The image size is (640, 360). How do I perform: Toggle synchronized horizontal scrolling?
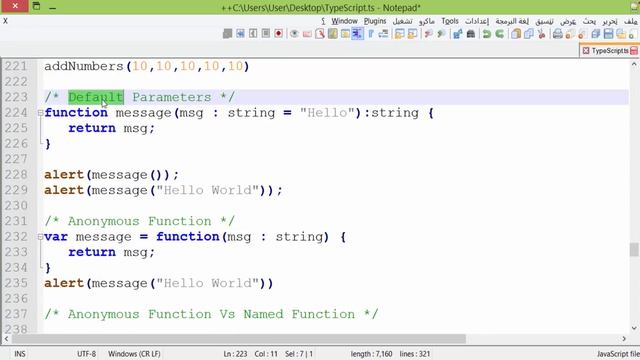pos(399,34)
